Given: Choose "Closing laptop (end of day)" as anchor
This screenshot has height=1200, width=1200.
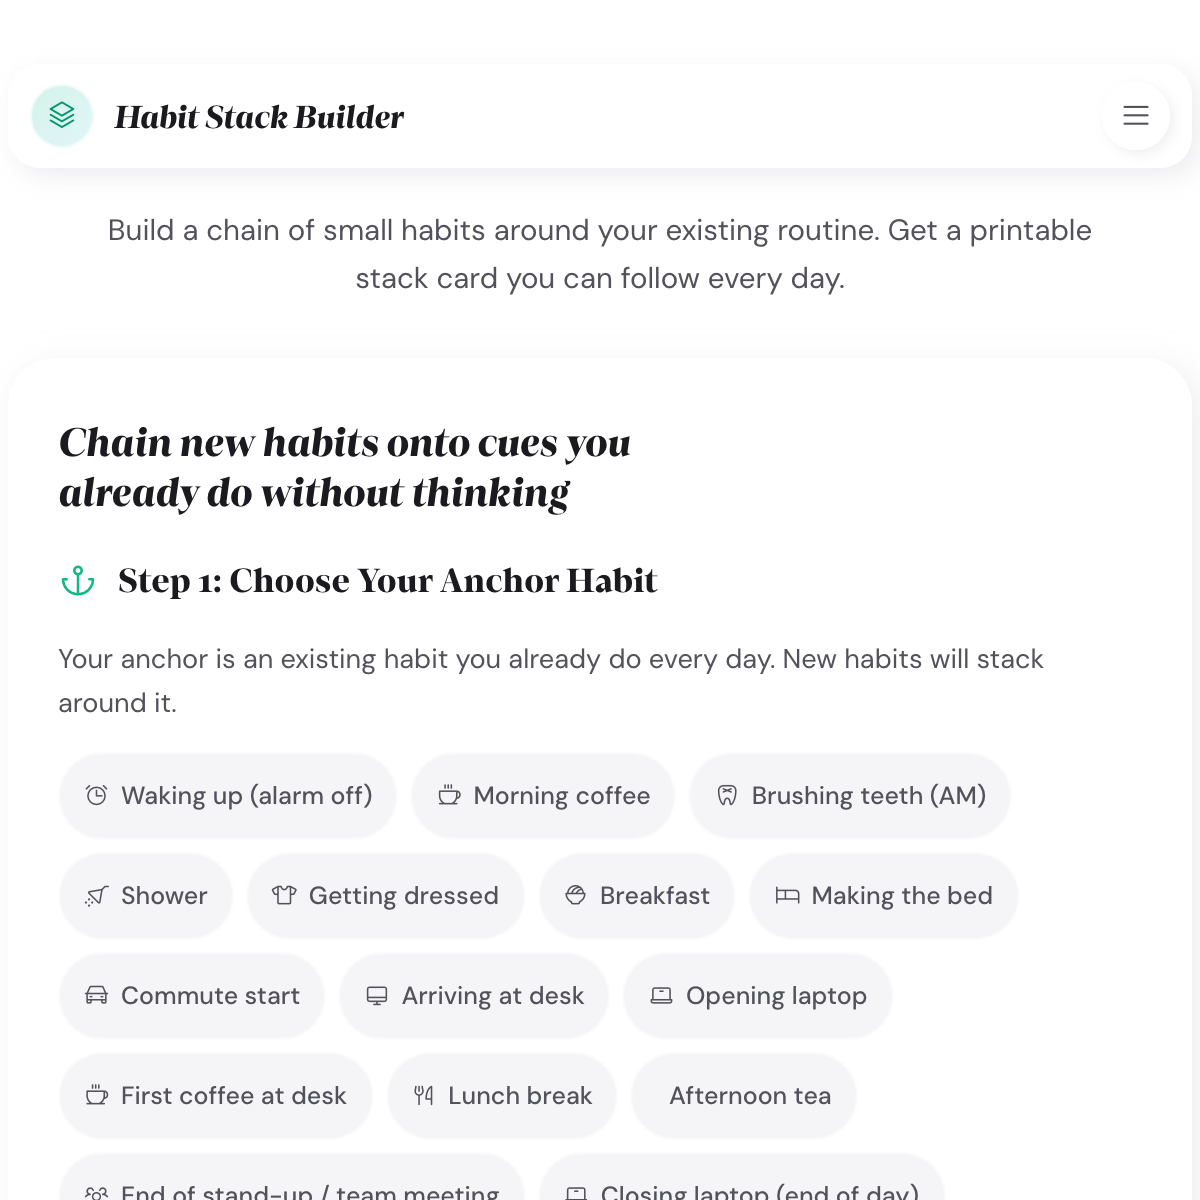Looking at the screenshot, I should click(742, 1190).
